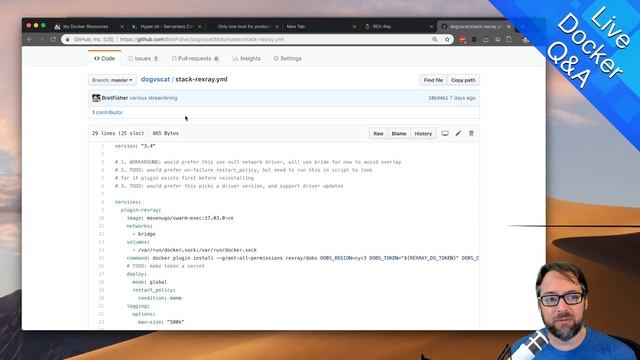Click the 'condition: none' code line
640x360 pixels.
click(x=160, y=298)
